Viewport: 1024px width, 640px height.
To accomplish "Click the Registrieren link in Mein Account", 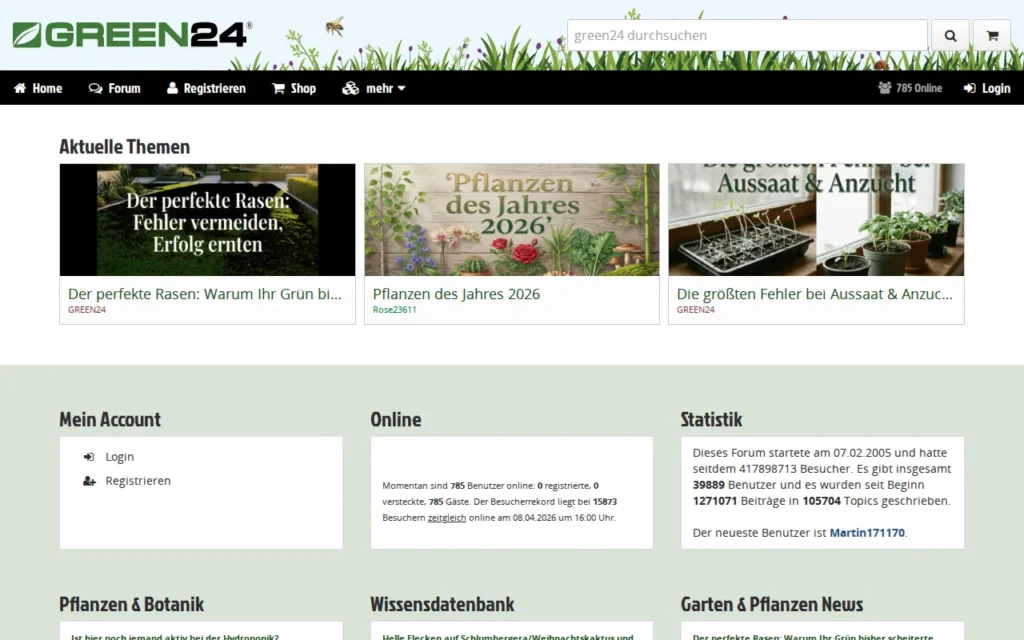I will pos(138,481).
